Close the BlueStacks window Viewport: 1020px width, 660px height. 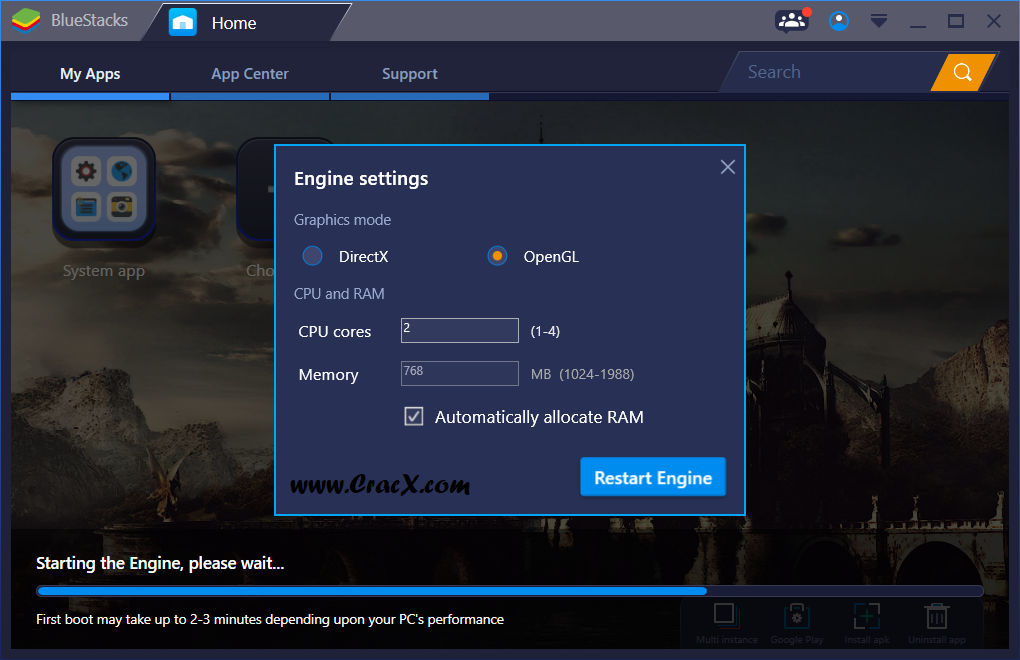[993, 21]
